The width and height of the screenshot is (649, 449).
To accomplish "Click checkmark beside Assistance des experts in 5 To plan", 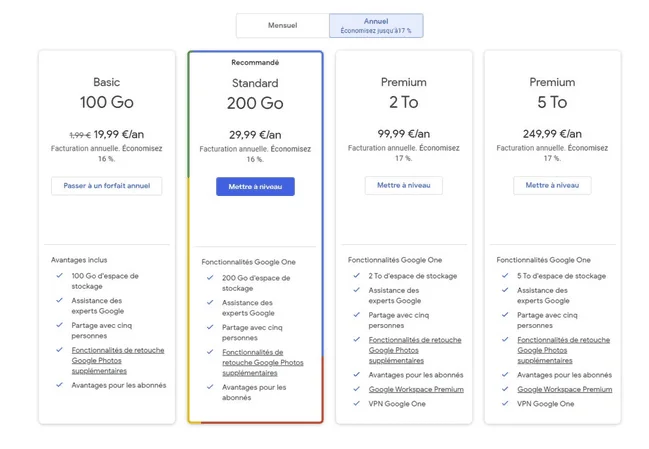I will point(505,290).
